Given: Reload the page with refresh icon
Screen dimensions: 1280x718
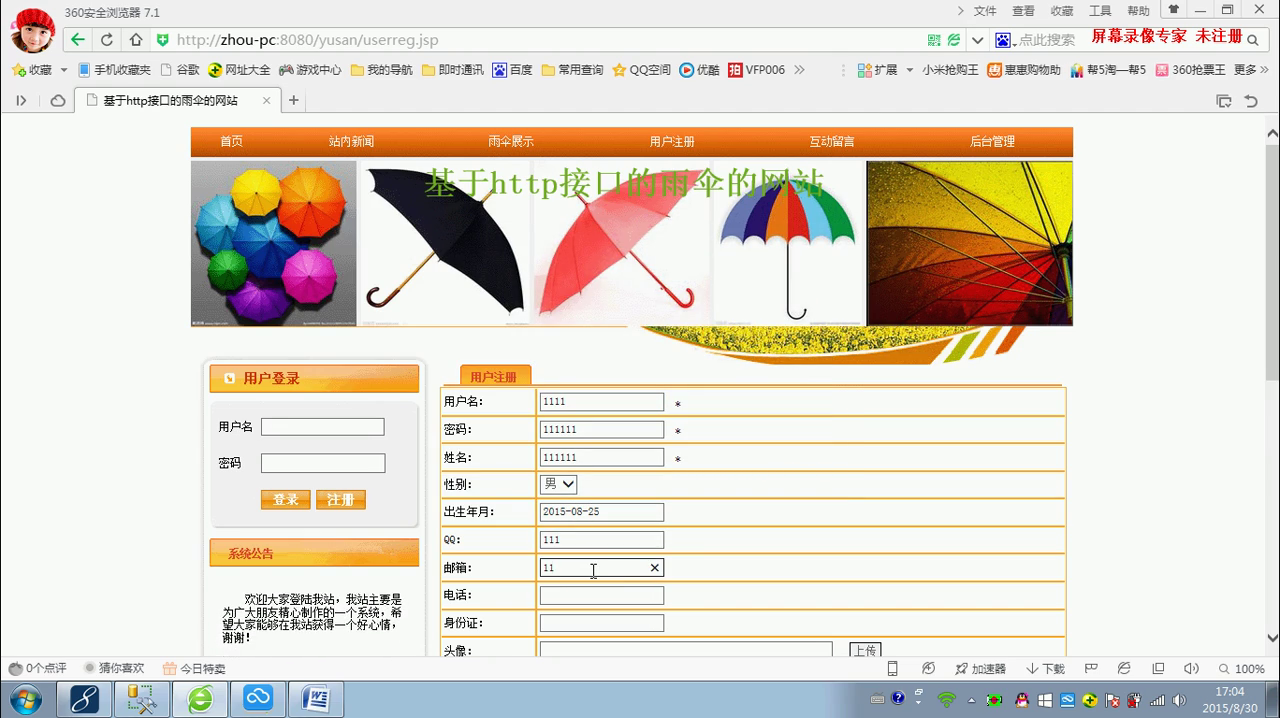Looking at the screenshot, I should tap(107, 40).
